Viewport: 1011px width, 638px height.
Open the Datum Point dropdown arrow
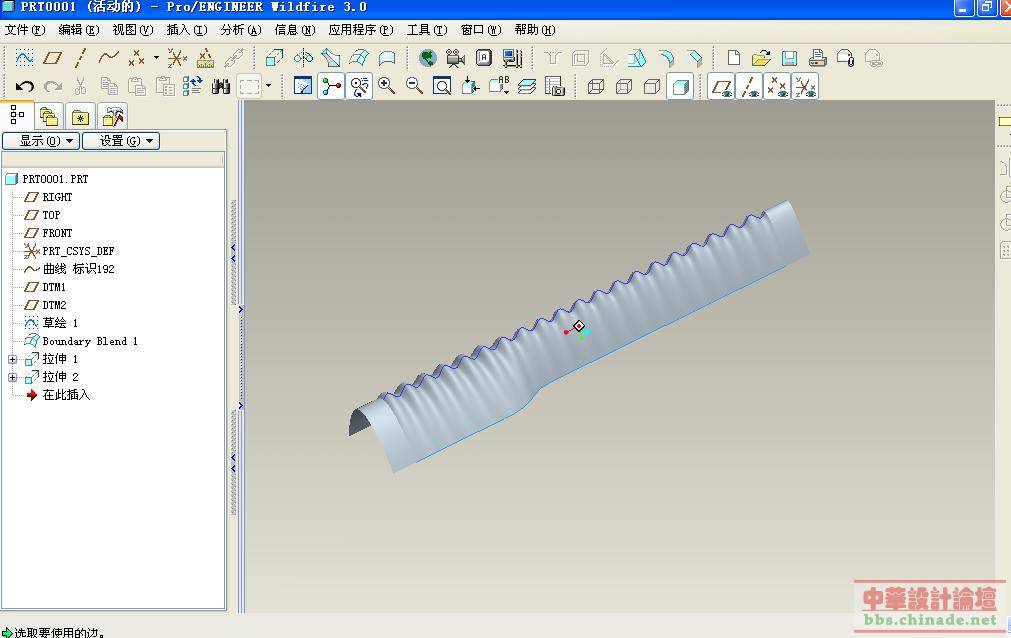pyautogui.click(x=156, y=58)
